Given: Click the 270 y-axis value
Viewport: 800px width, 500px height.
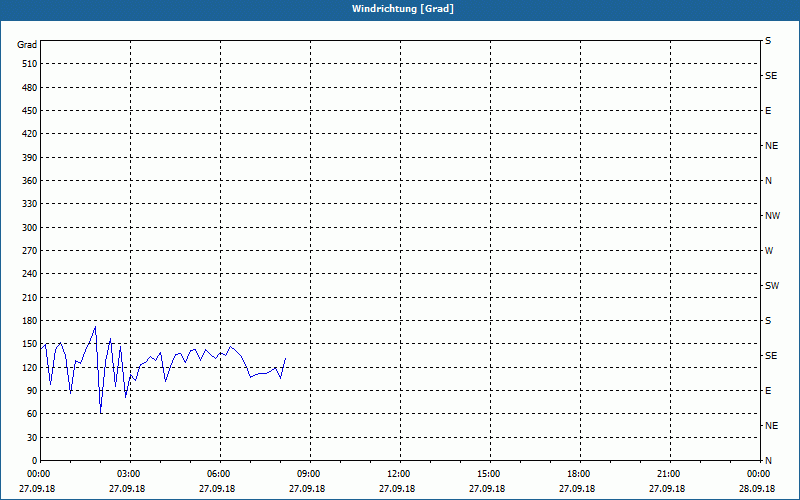Looking at the screenshot, I should coord(29,251).
